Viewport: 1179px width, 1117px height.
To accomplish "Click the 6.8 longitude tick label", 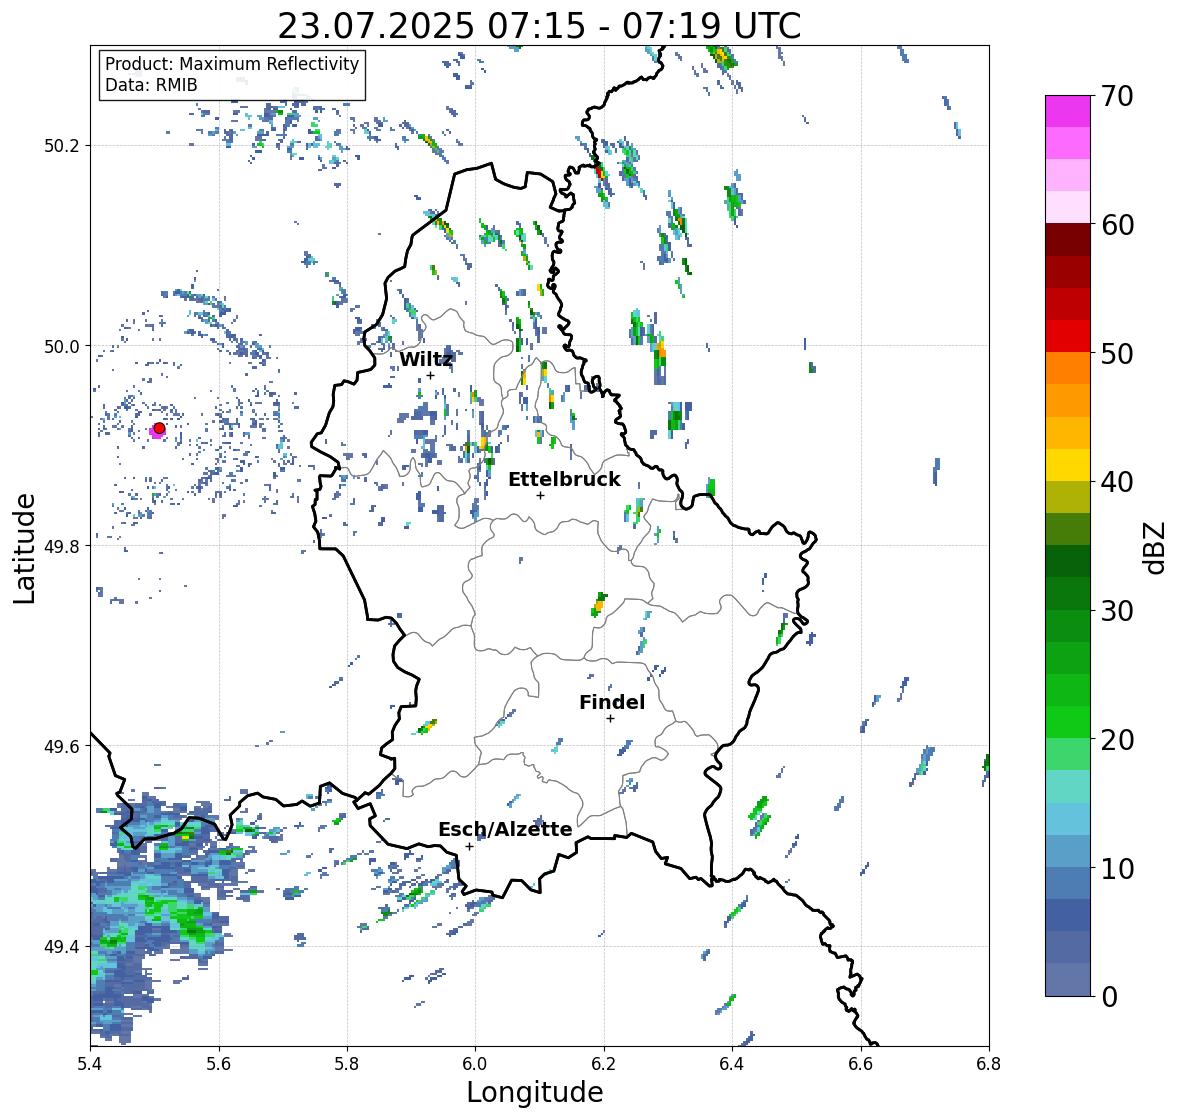I will [989, 1064].
